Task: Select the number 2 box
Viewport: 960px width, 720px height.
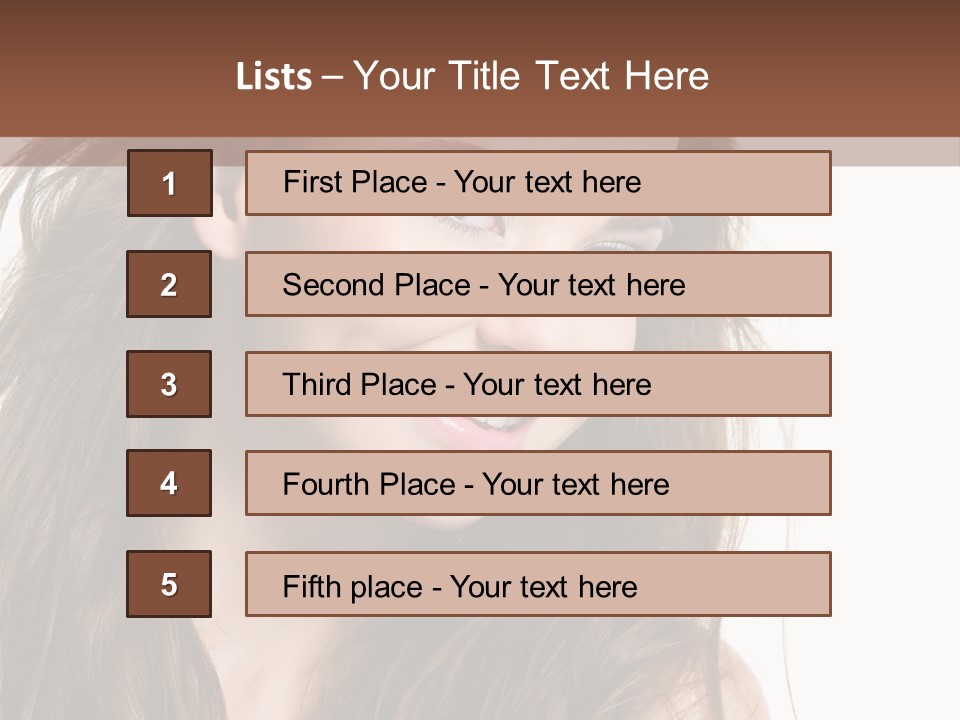Action: [x=169, y=284]
